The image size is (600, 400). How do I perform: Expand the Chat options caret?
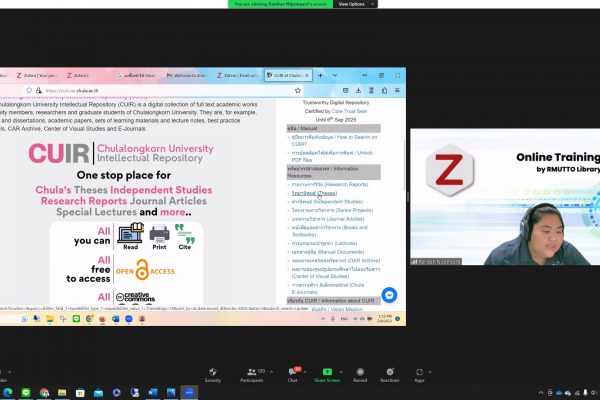(x=305, y=372)
